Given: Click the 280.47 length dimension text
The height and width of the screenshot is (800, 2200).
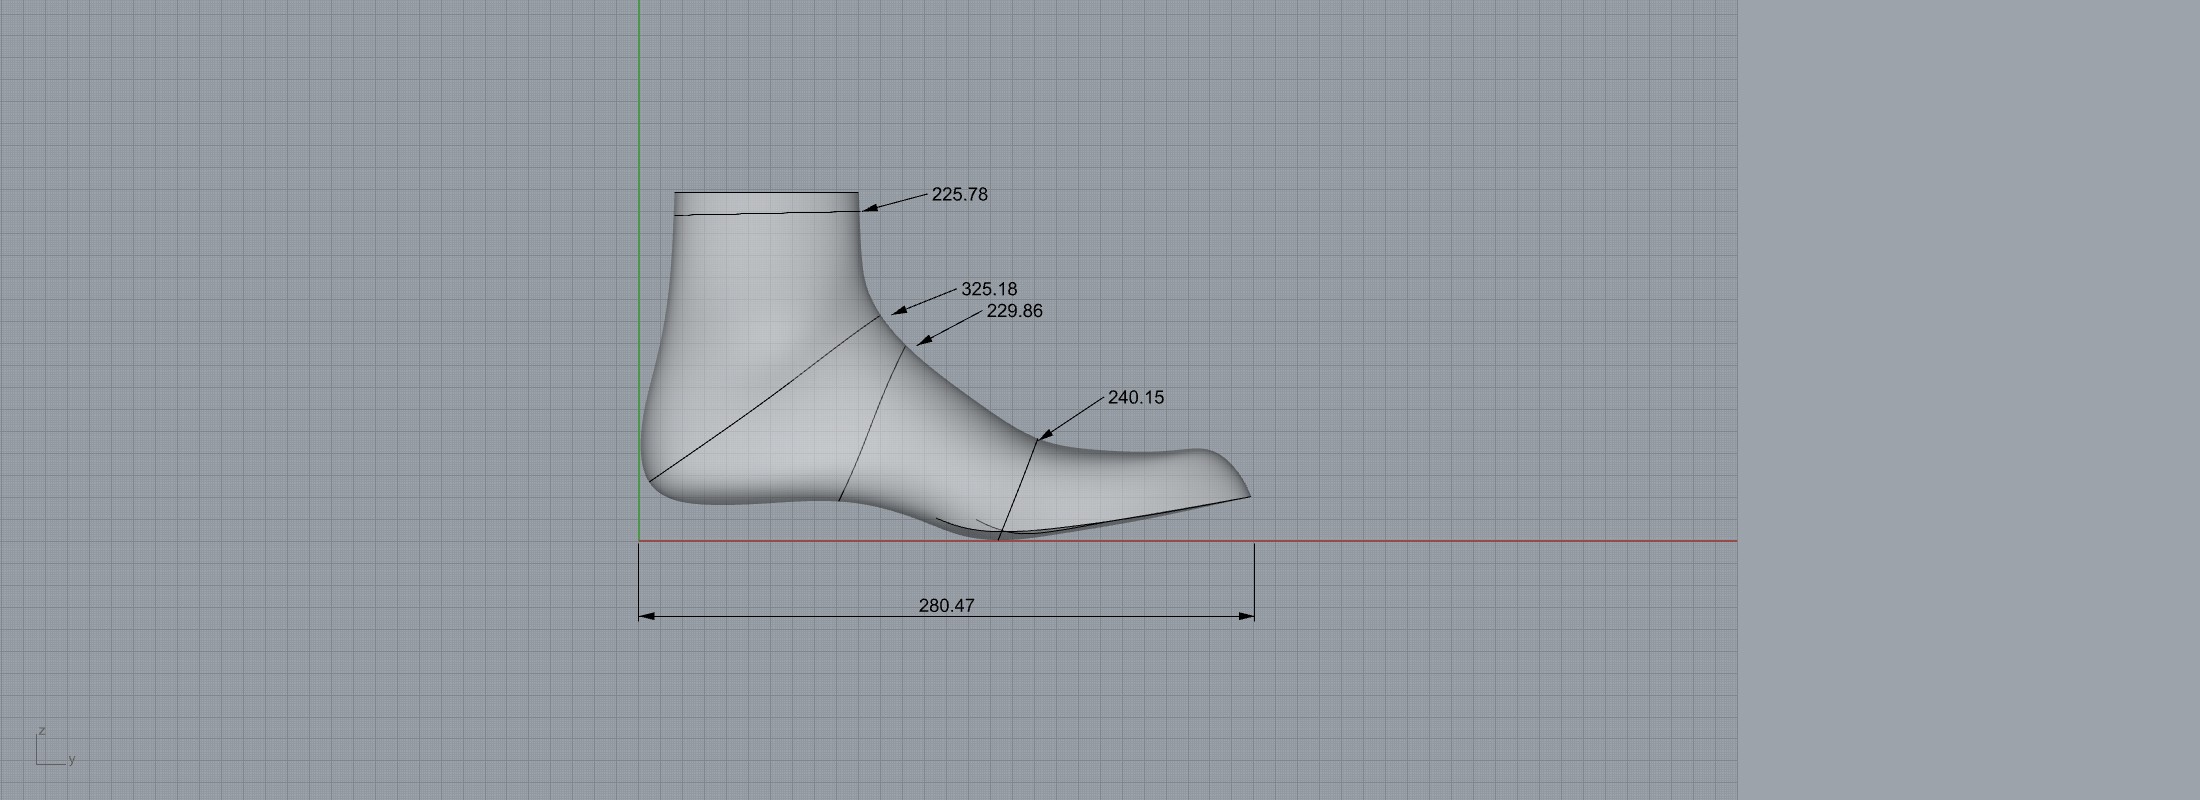Looking at the screenshot, I should [946, 605].
